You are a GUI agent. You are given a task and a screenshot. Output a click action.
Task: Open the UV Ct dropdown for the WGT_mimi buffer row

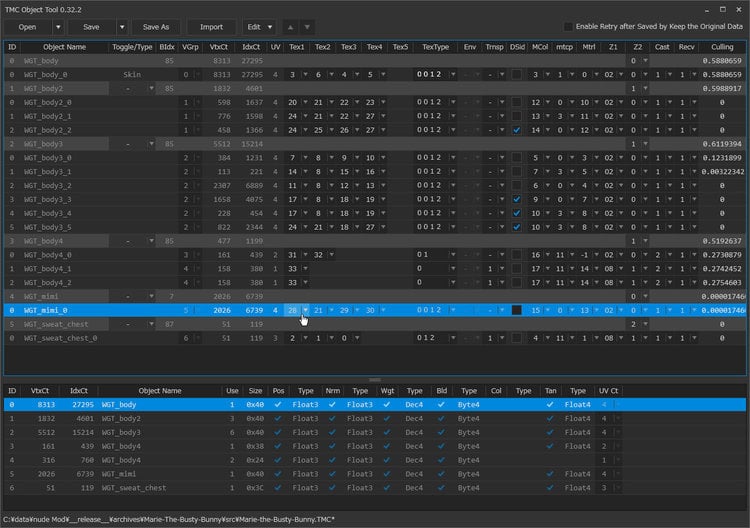618,474
